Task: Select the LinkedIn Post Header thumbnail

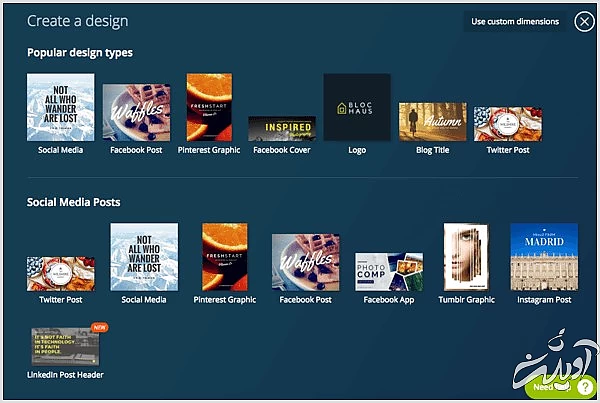Action: 65,346
